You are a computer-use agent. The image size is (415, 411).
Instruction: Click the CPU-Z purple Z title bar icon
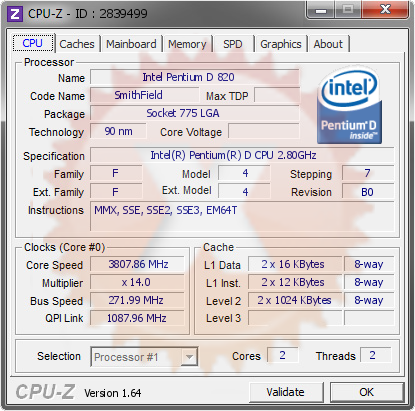(15, 14)
